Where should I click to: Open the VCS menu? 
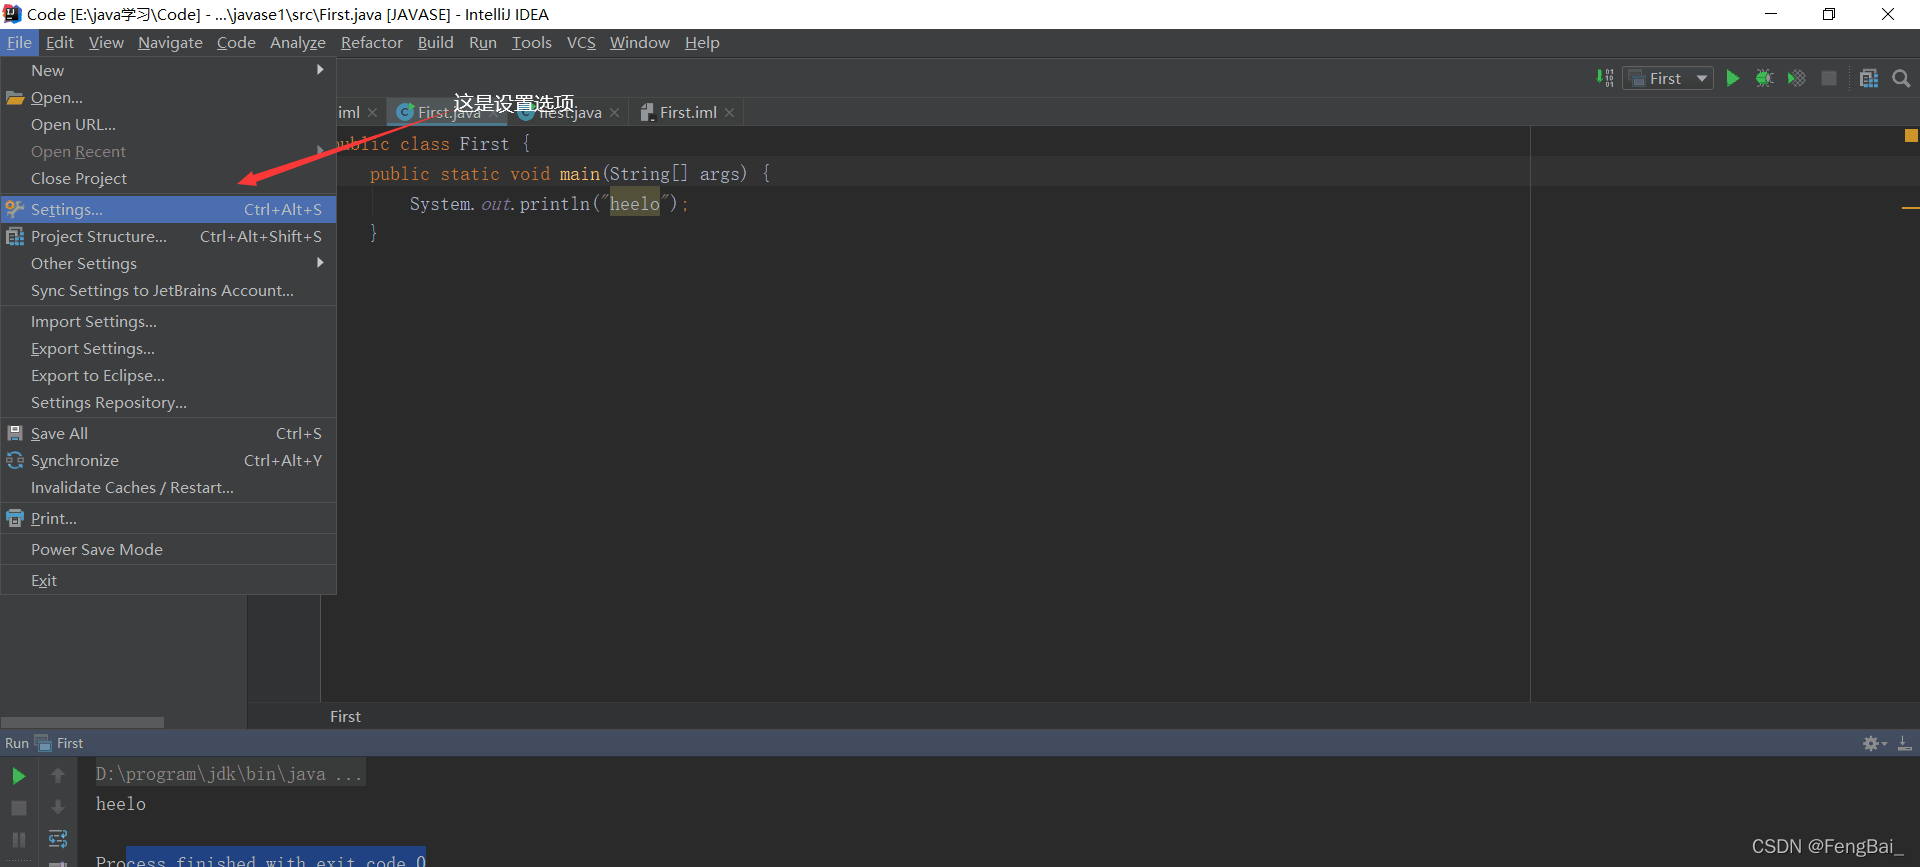581,42
